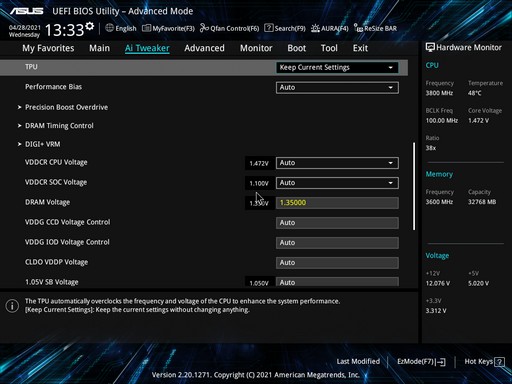The height and width of the screenshot is (384, 512).
Task: Open the VDDCR CPU Voltage dropdown
Action: point(337,163)
